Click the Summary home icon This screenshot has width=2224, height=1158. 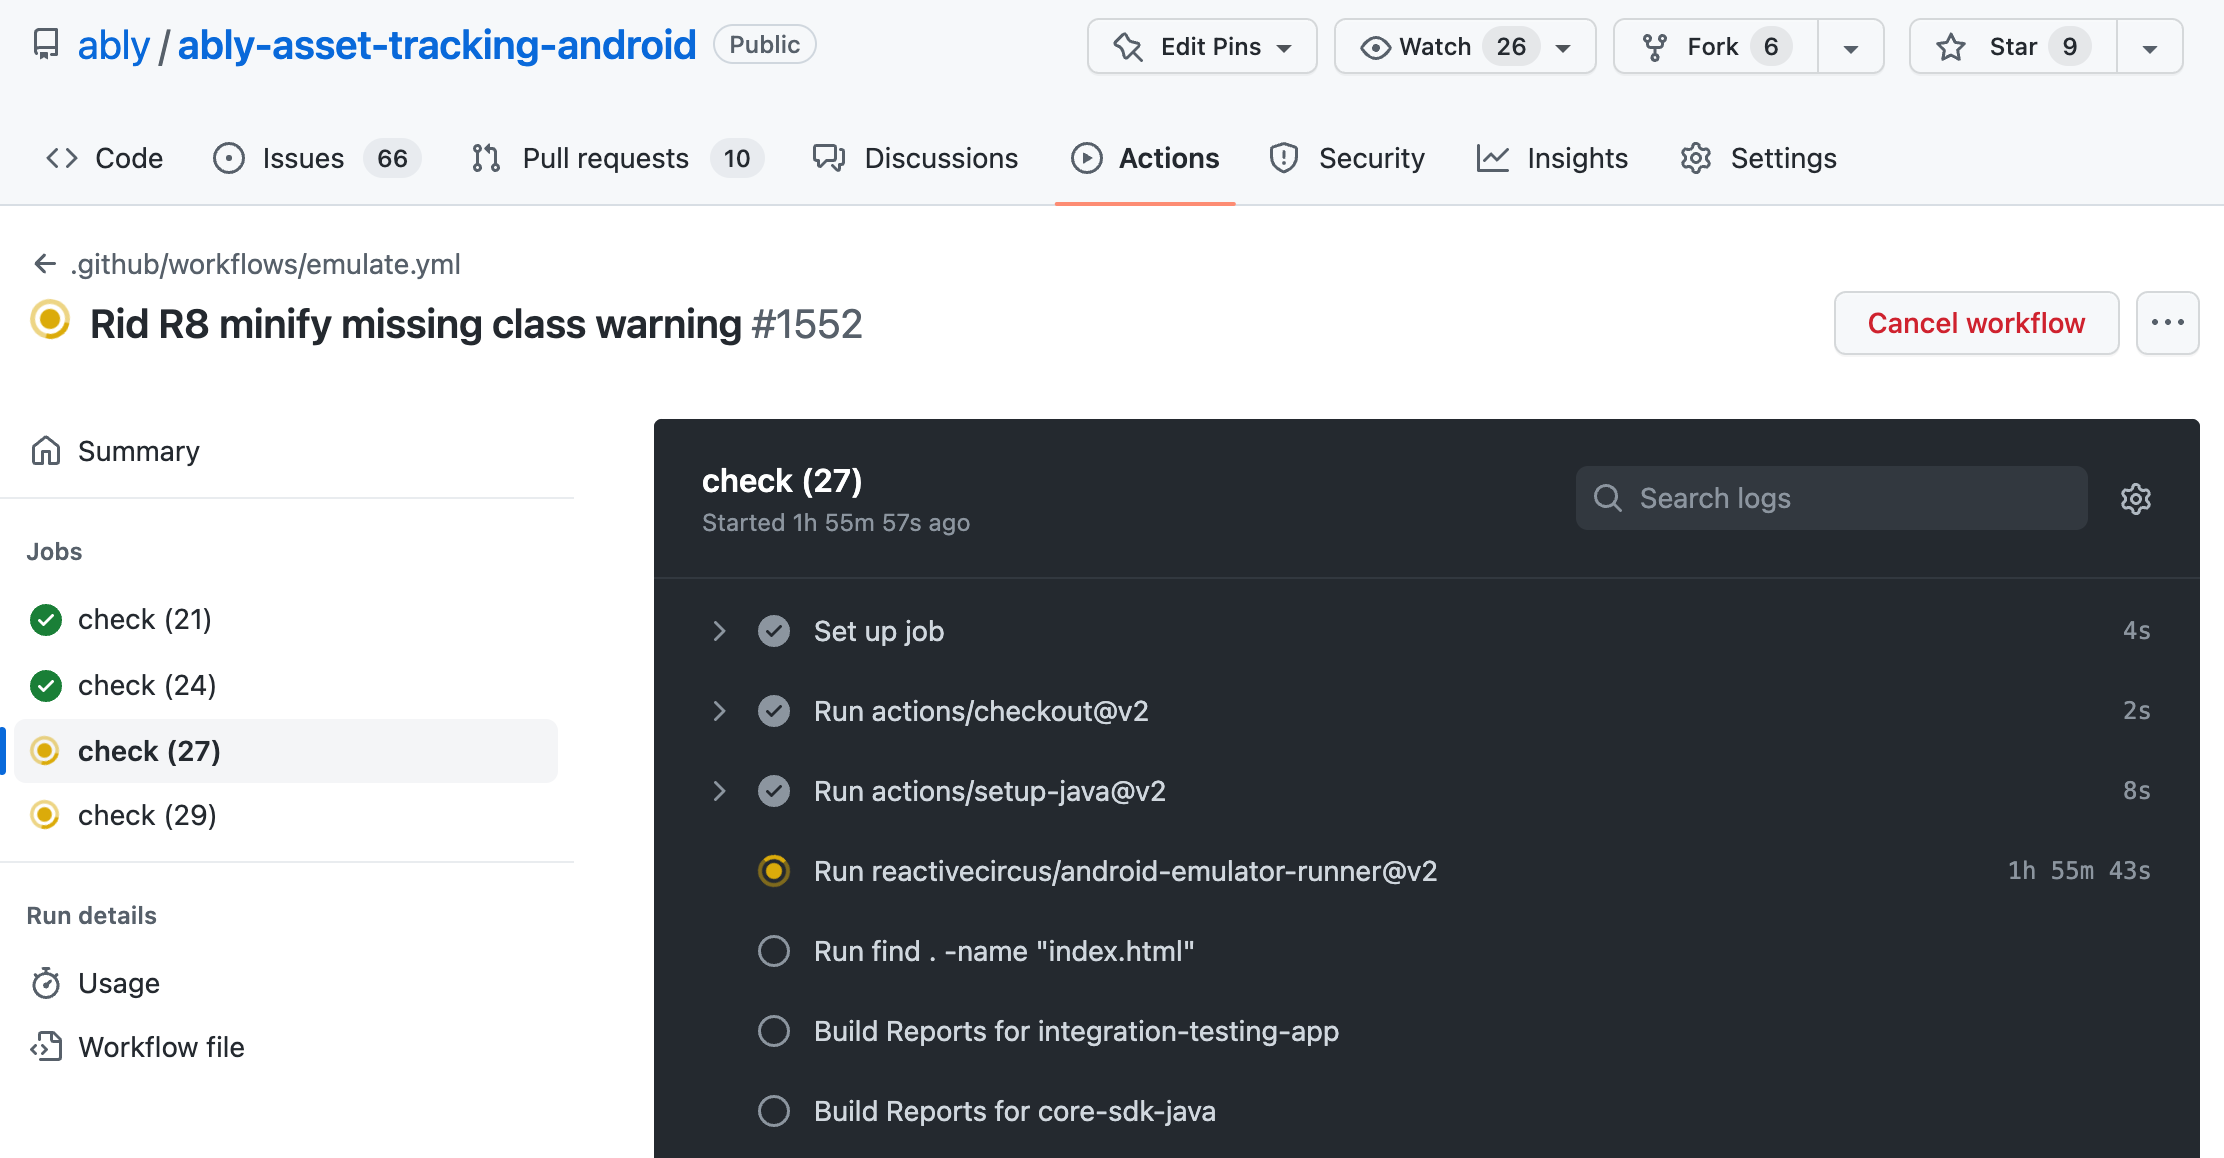click(x=46, y=451)
